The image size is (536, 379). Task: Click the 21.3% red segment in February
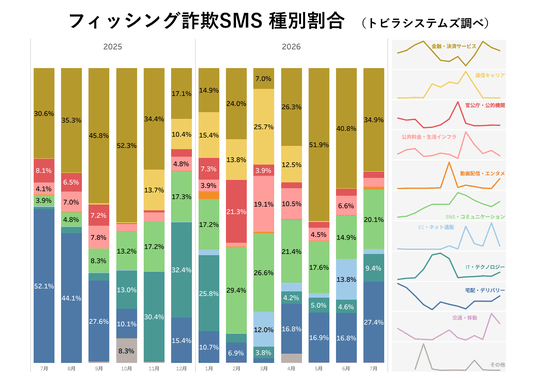pyautogui.click(x=236, y=212)
